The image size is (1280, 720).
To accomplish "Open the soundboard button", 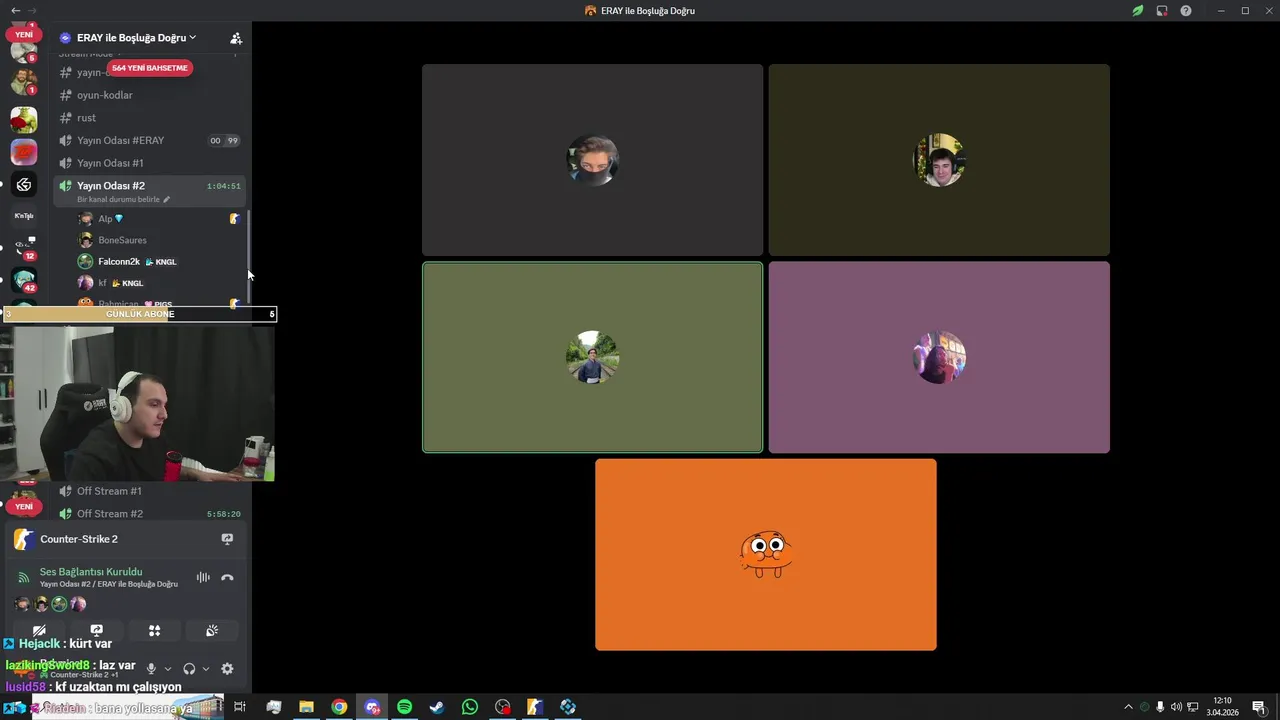I will [212, 631].
